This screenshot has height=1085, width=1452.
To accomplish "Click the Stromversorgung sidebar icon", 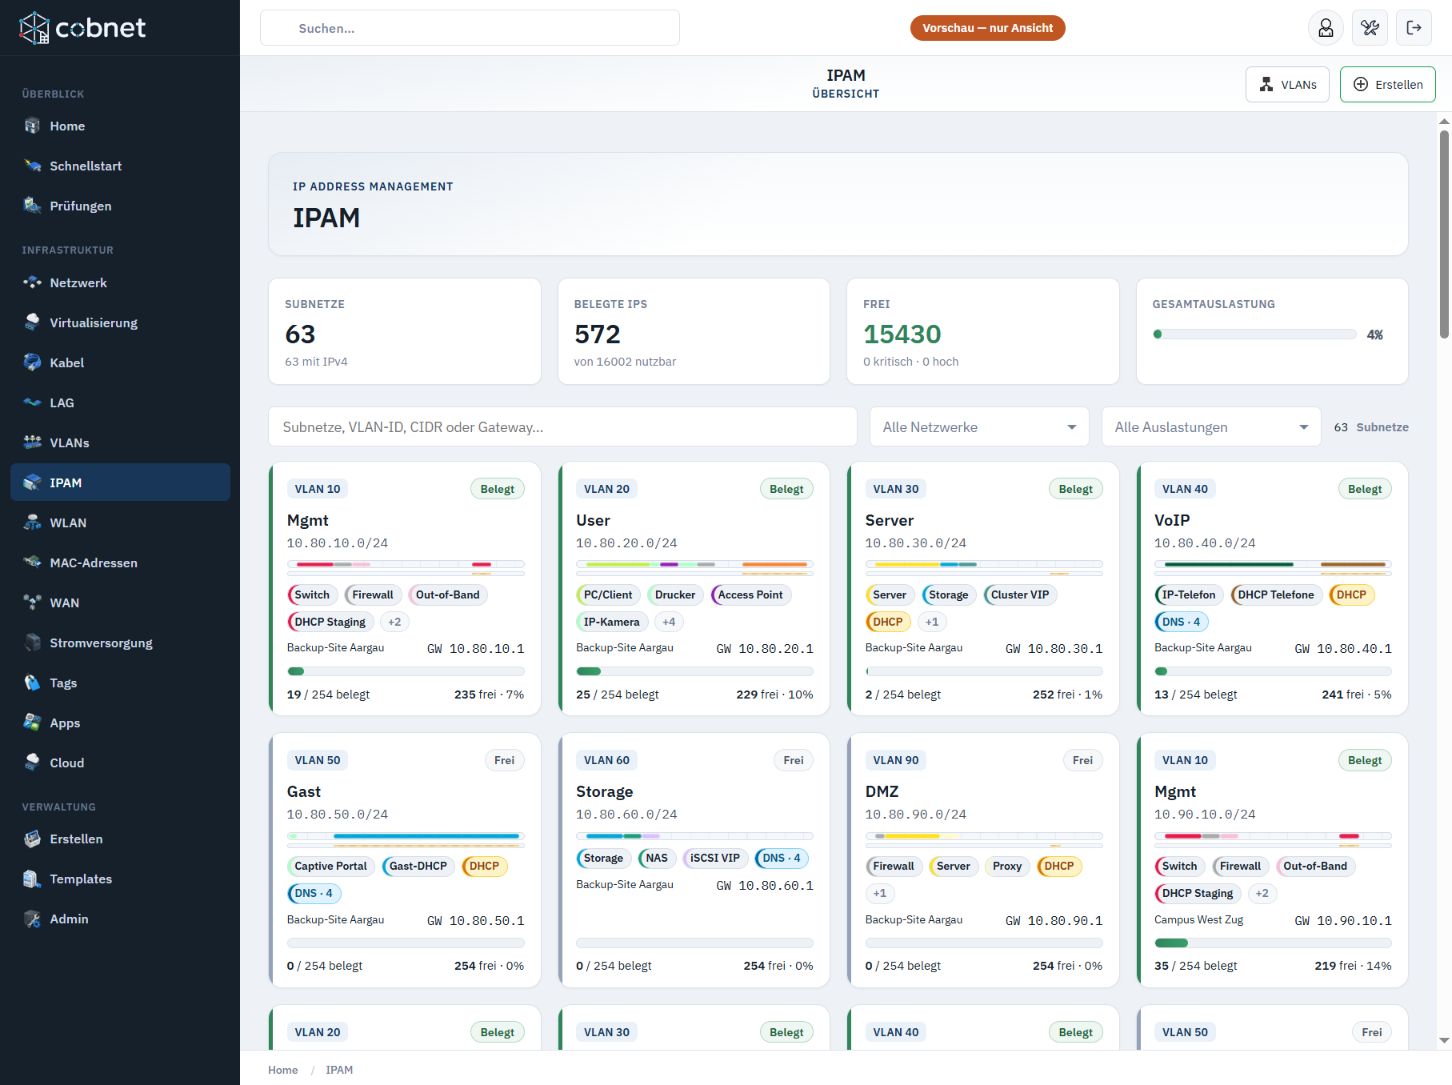I will click(32, 643).
